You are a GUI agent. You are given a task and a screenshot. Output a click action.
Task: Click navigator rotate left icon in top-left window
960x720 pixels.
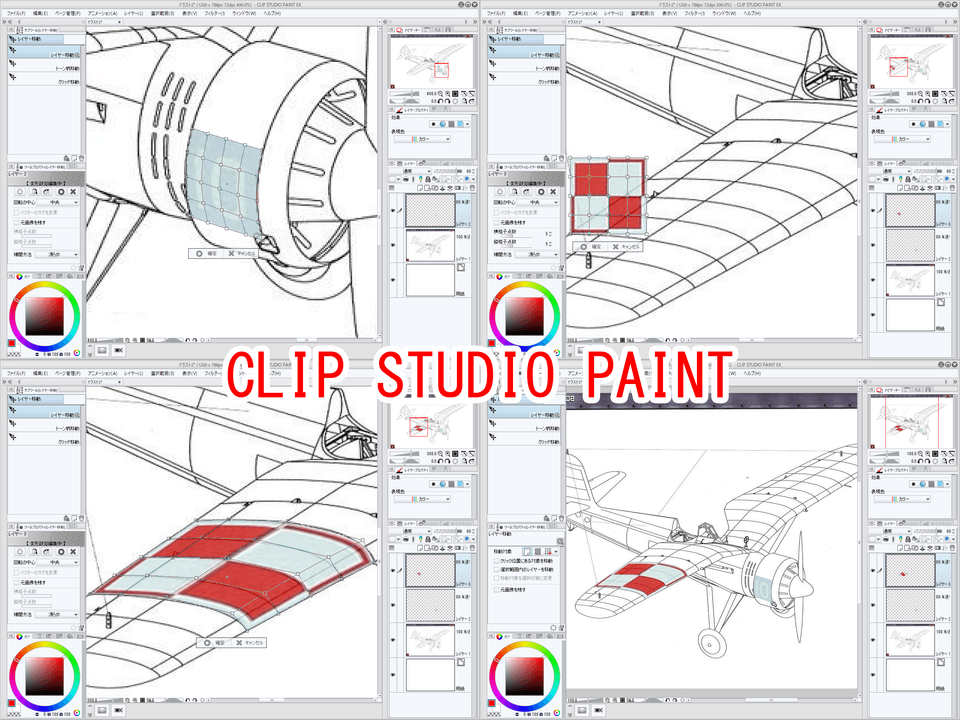441,101
